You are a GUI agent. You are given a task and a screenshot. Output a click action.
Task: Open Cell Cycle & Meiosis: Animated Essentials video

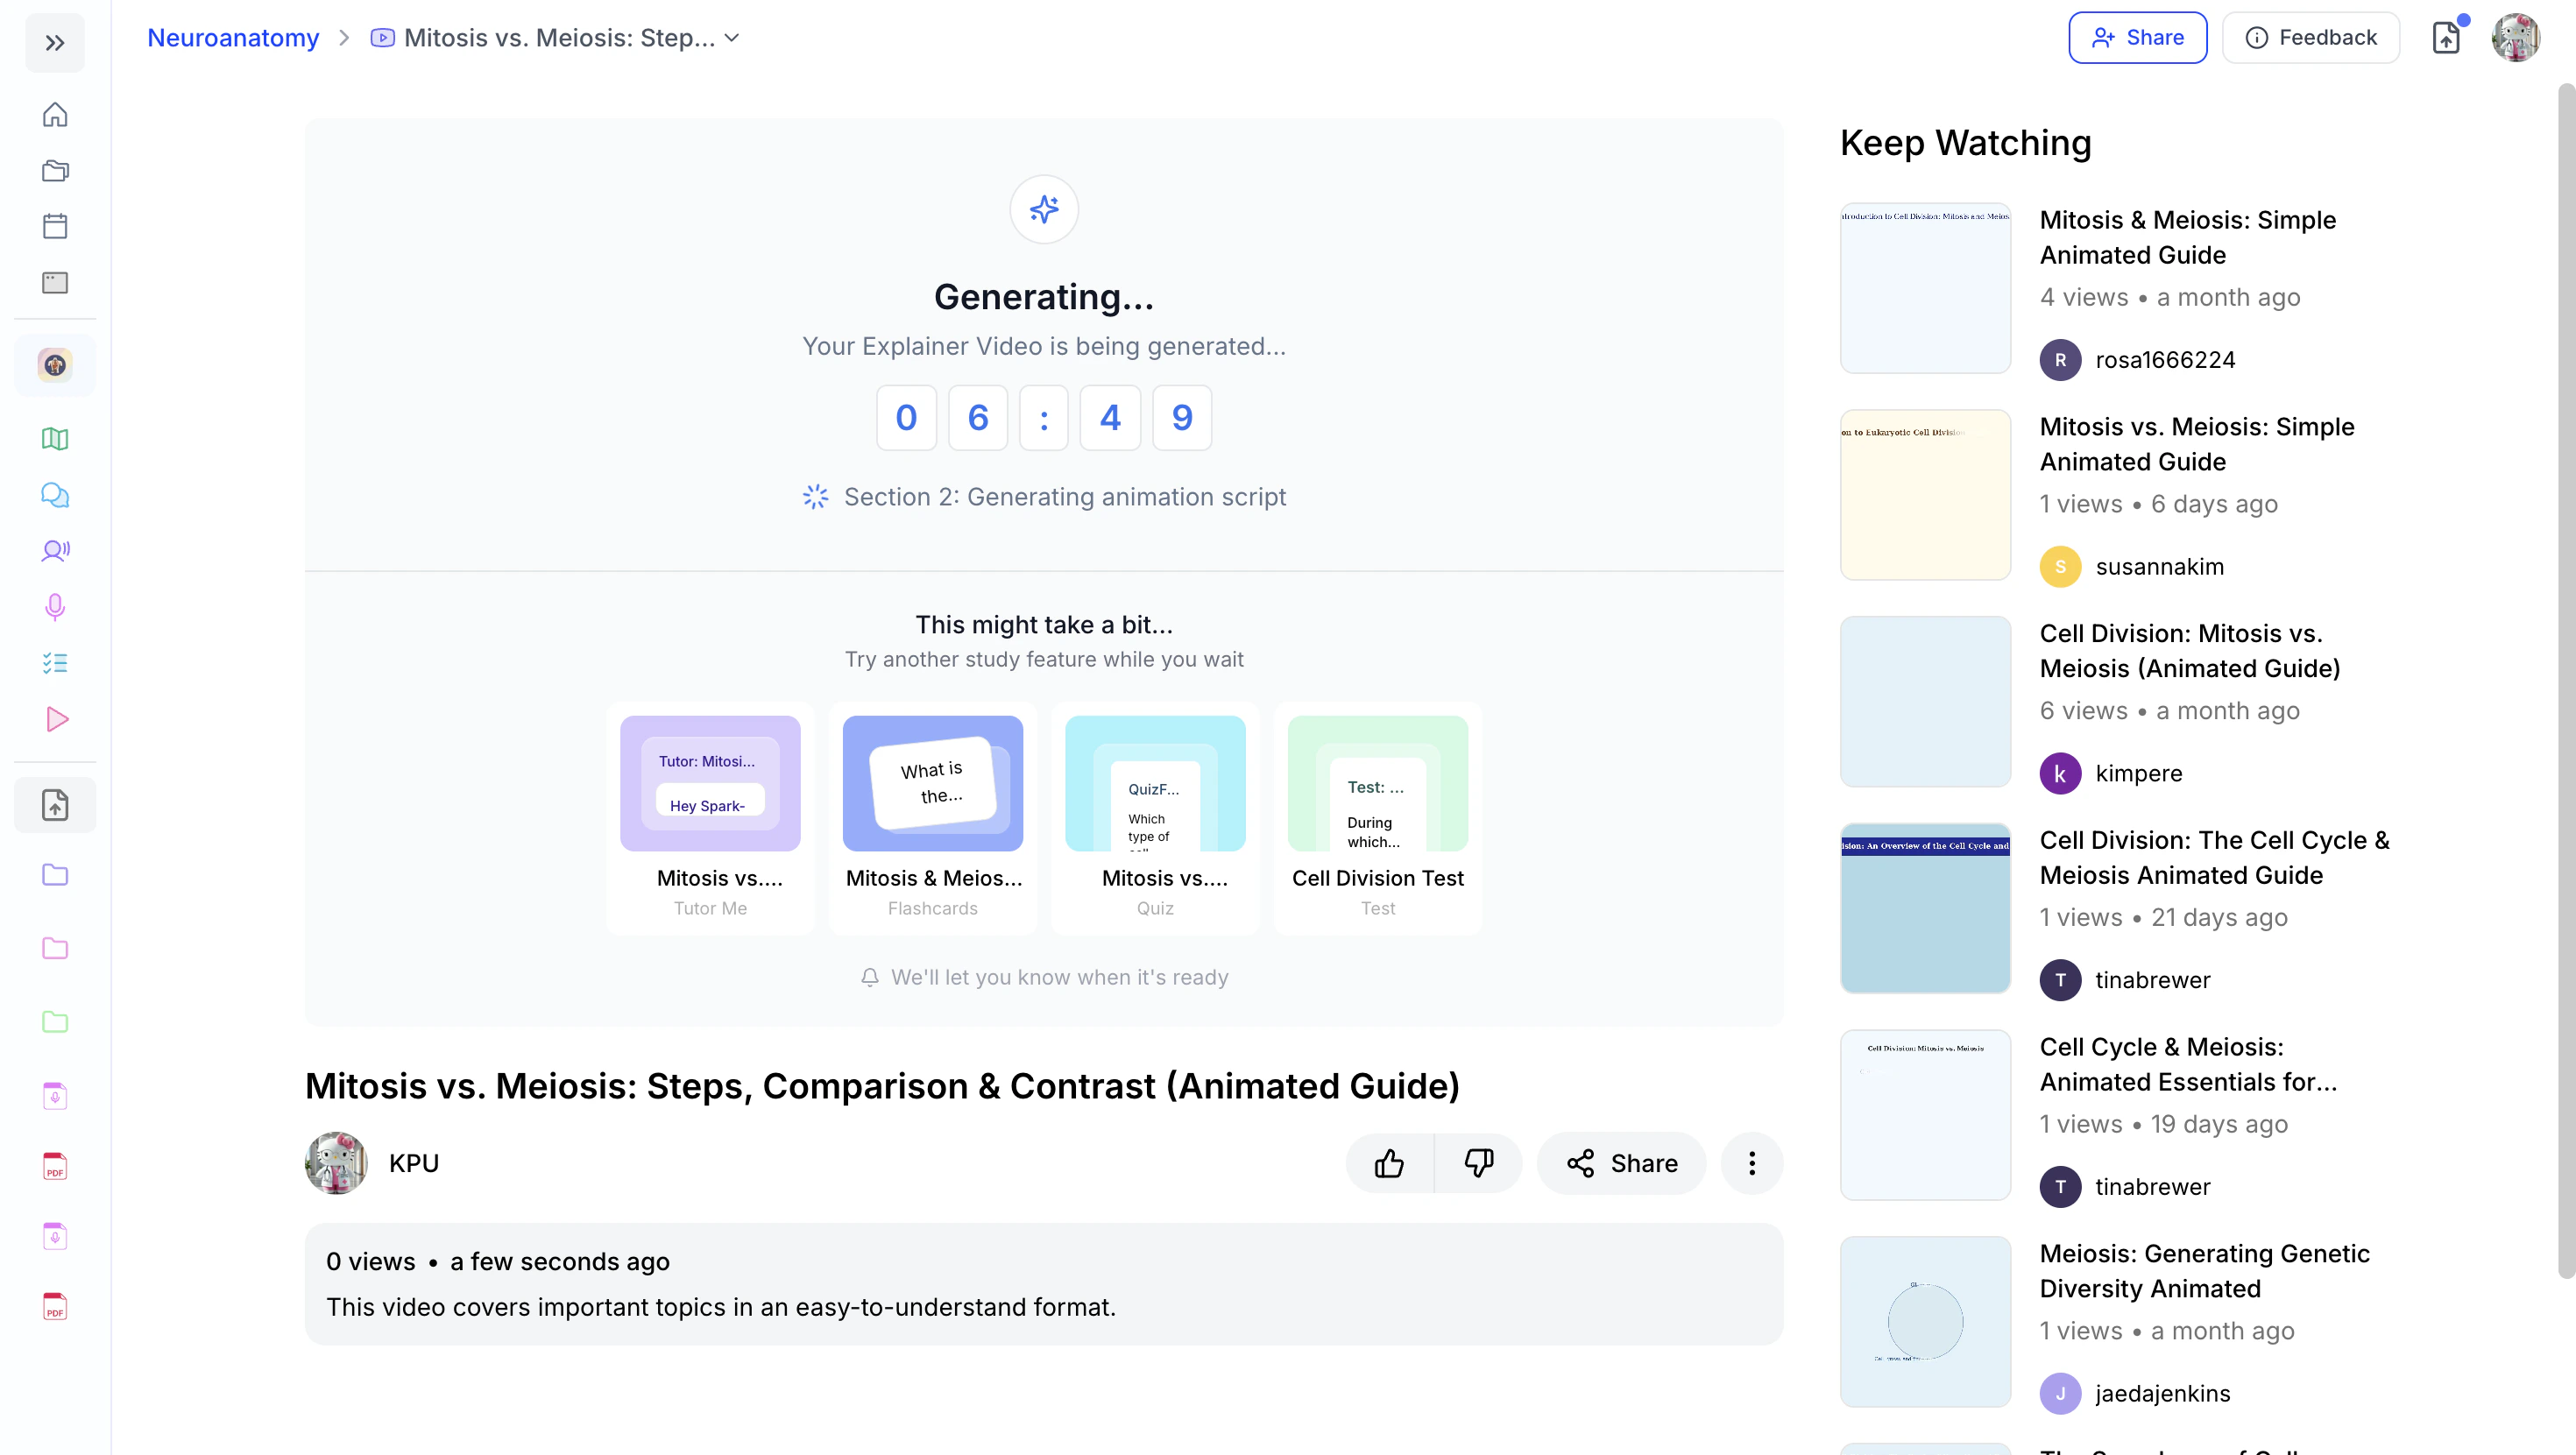pyautogui.click(x=2189, y=1065)
